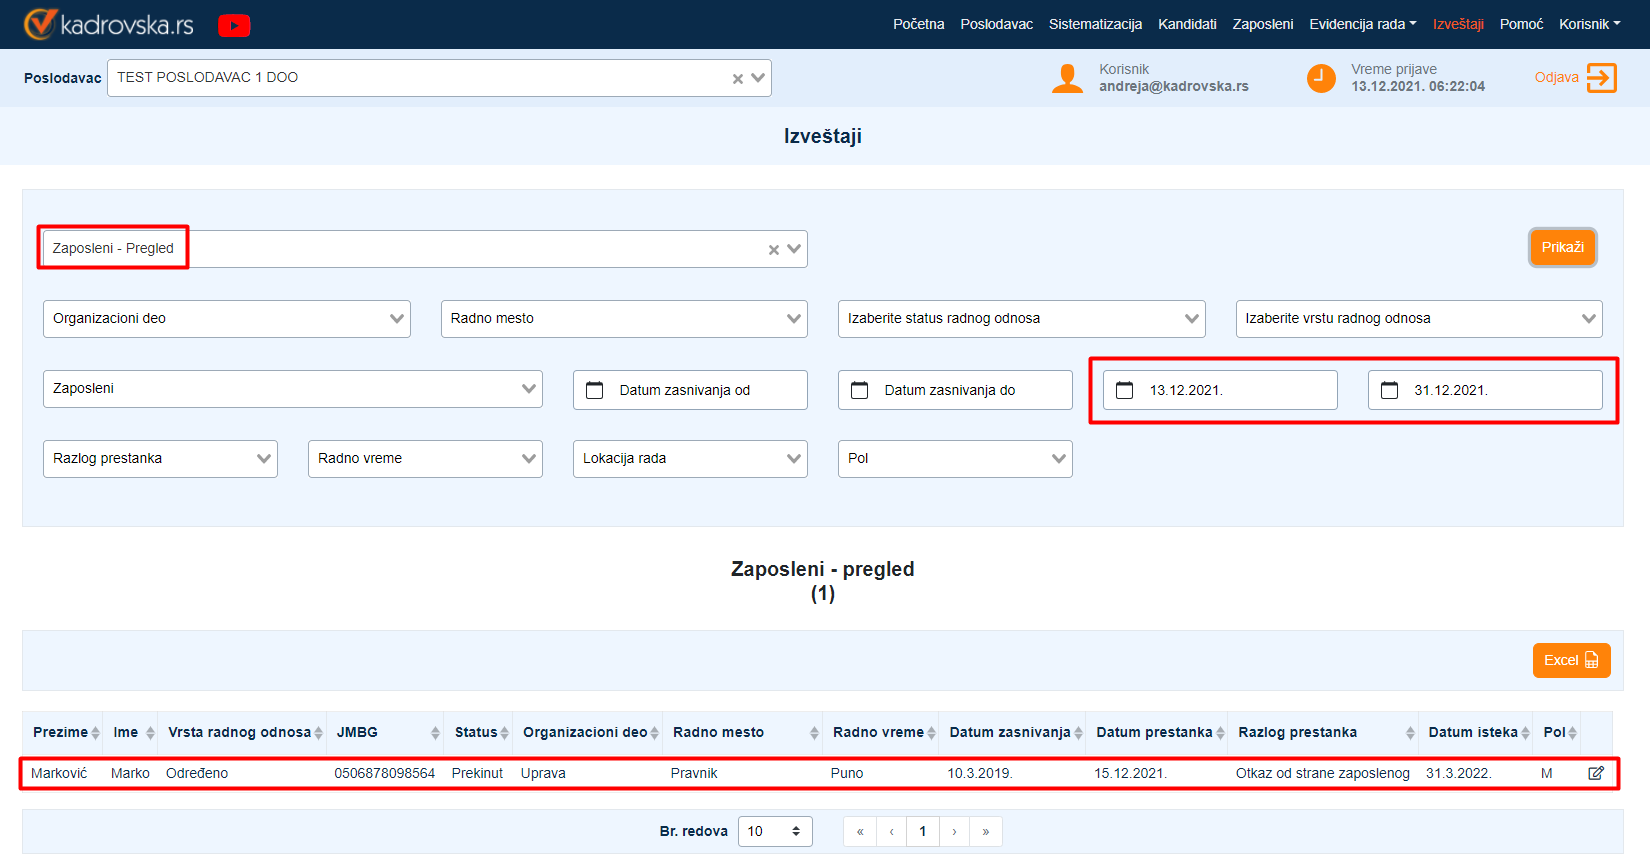Image resolution: width=1650 pixels, height=867 pixels.
Task: Export the report with Excel button
Action: pyautogui.click(x=1571, y=660)
